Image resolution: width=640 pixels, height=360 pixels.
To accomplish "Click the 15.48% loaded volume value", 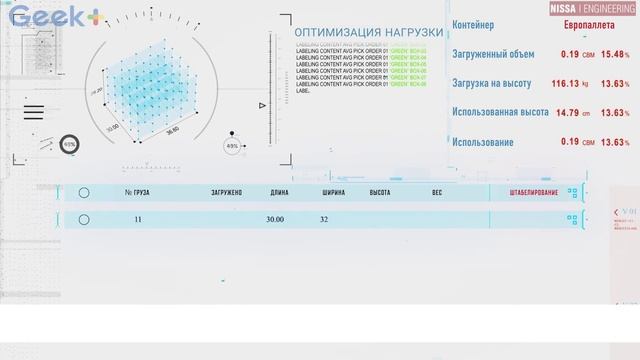I will click(x=615, y=54).
